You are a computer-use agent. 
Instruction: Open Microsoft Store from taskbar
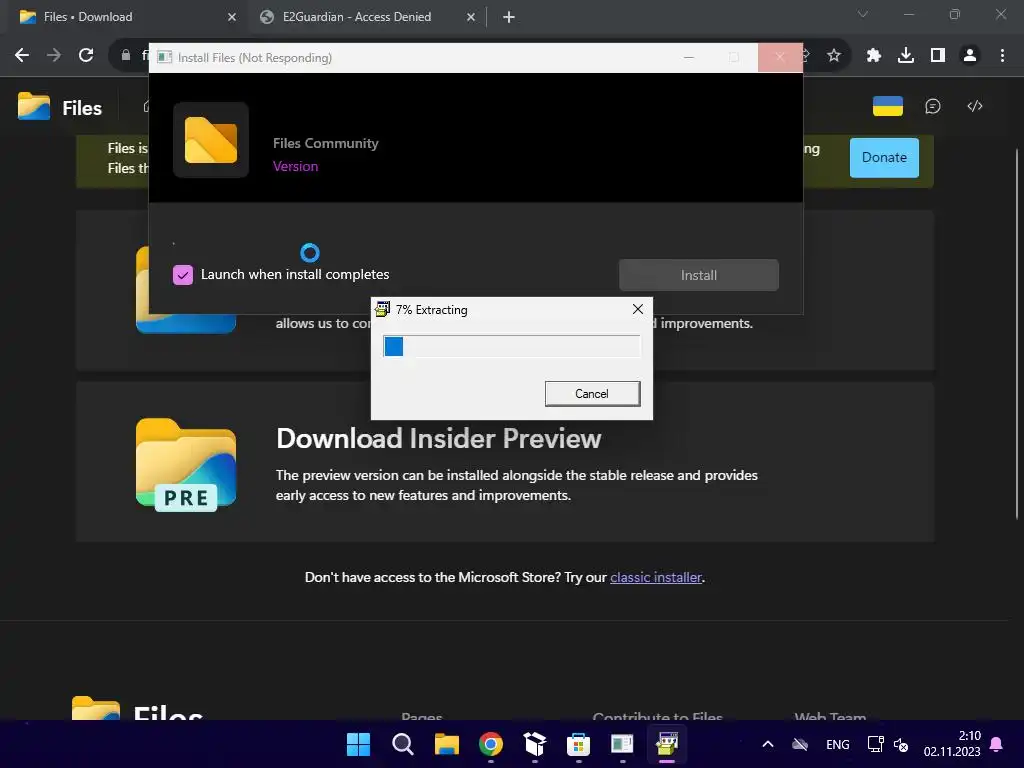point(579,744)
